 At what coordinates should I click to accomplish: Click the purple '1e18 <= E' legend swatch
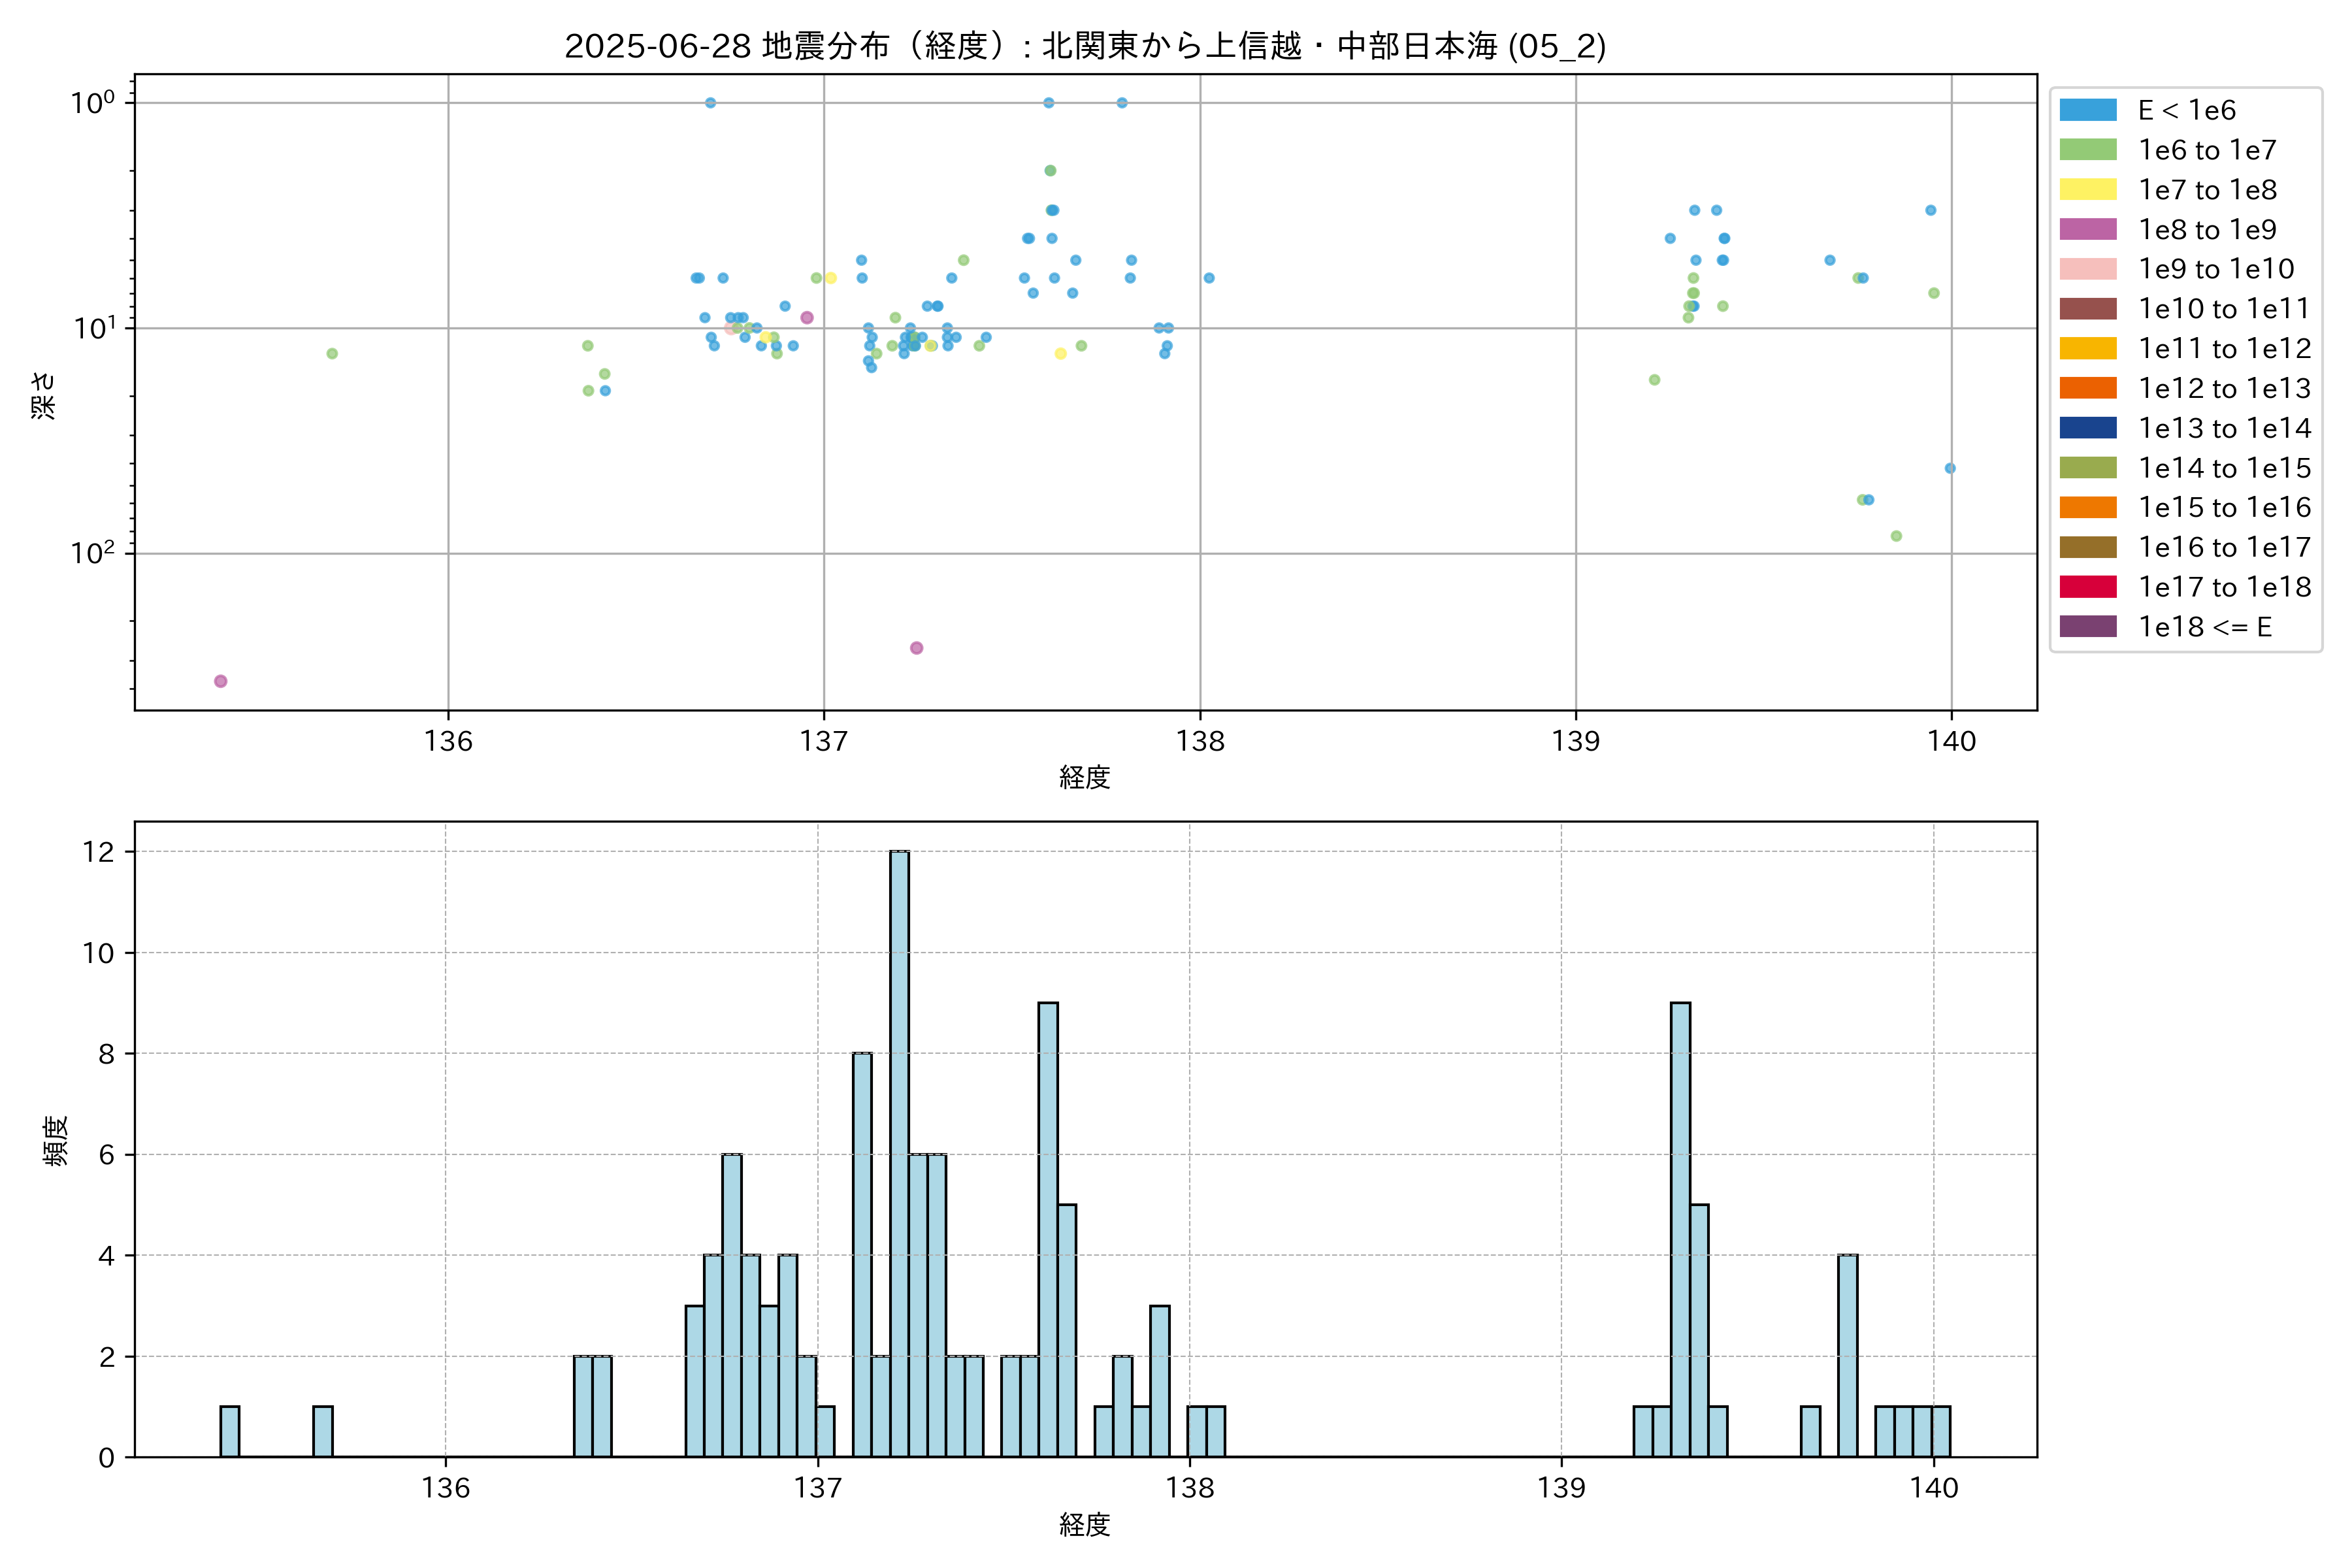pyautogui.click(x=2088, y=627)
